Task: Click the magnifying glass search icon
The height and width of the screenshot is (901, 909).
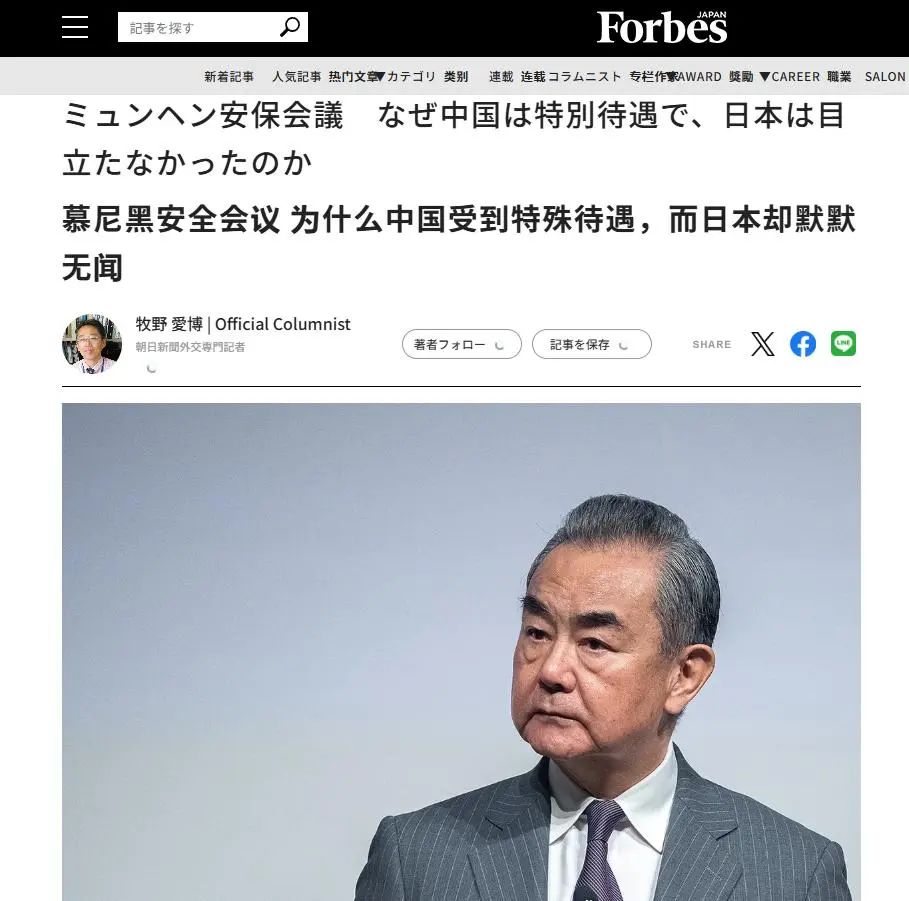Action: coord(290,27)
